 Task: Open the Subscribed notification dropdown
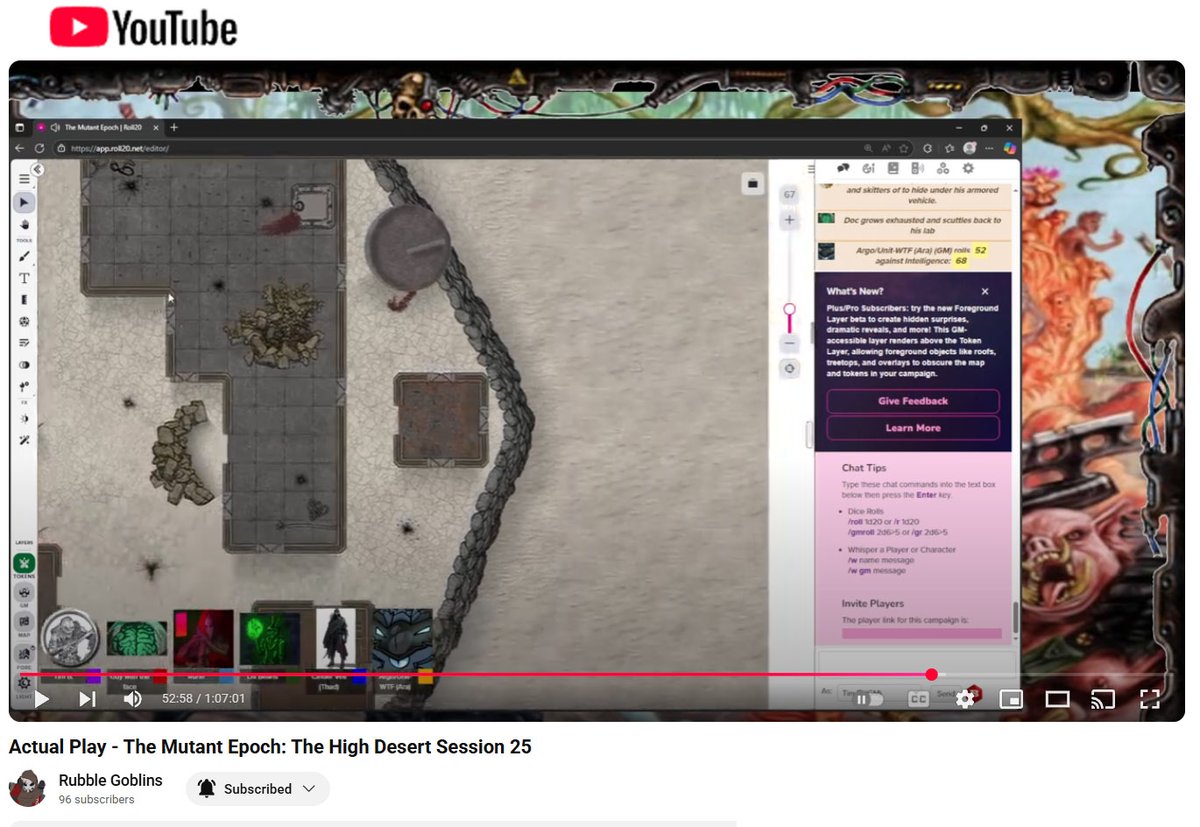click(258, 789)
